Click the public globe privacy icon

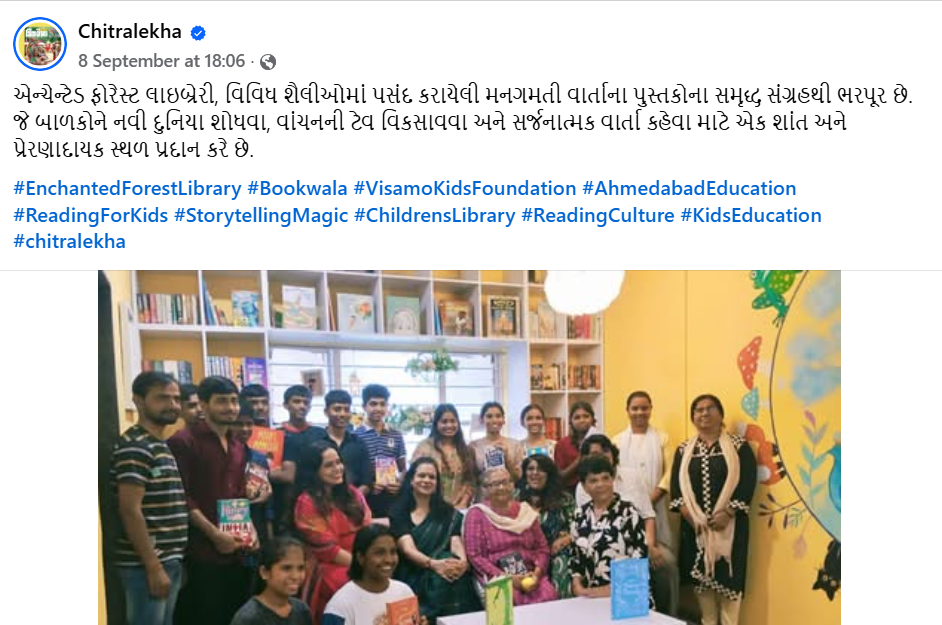(x=268, y=62)
